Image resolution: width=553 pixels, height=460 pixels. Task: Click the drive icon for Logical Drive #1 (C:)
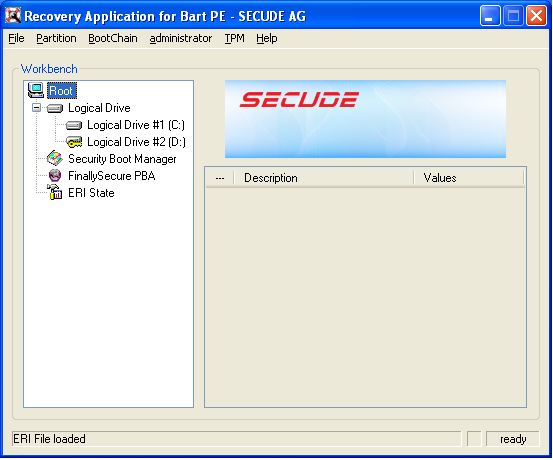coord(74,125)
